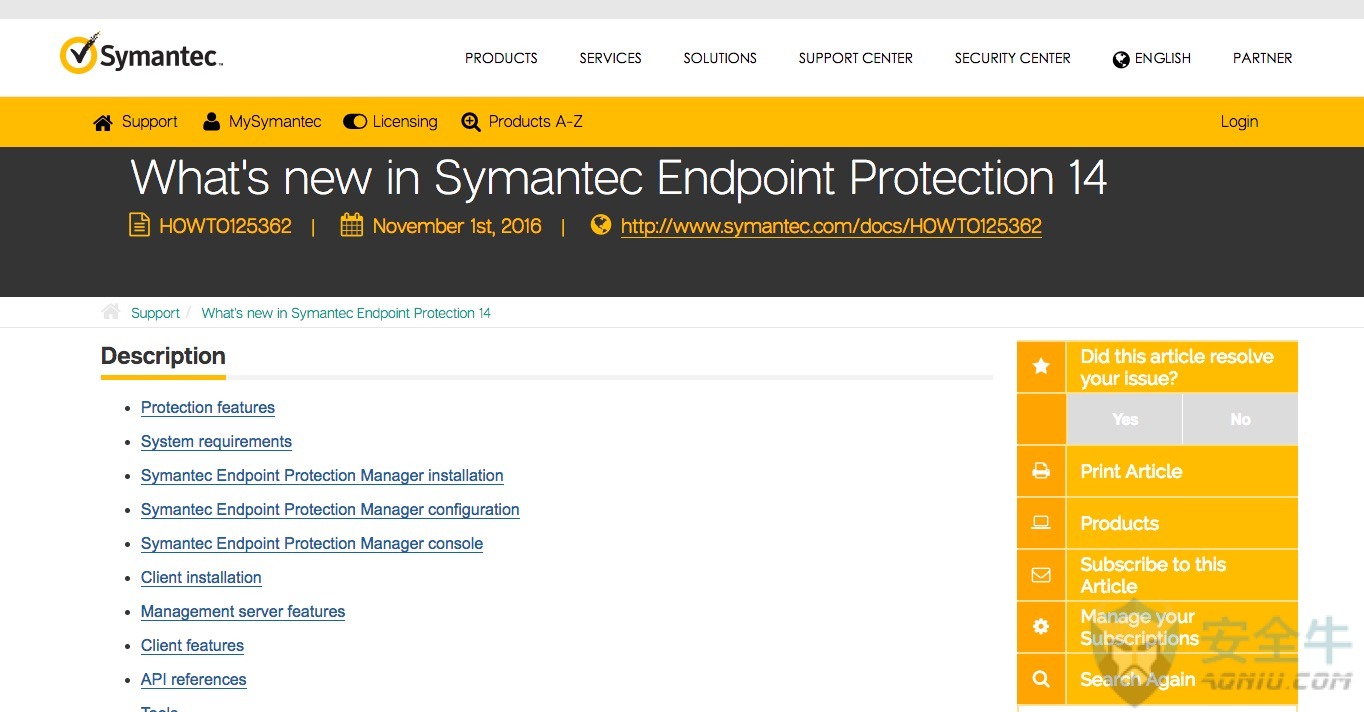Click the laptop icon beside Products

tap(1041, 523)
